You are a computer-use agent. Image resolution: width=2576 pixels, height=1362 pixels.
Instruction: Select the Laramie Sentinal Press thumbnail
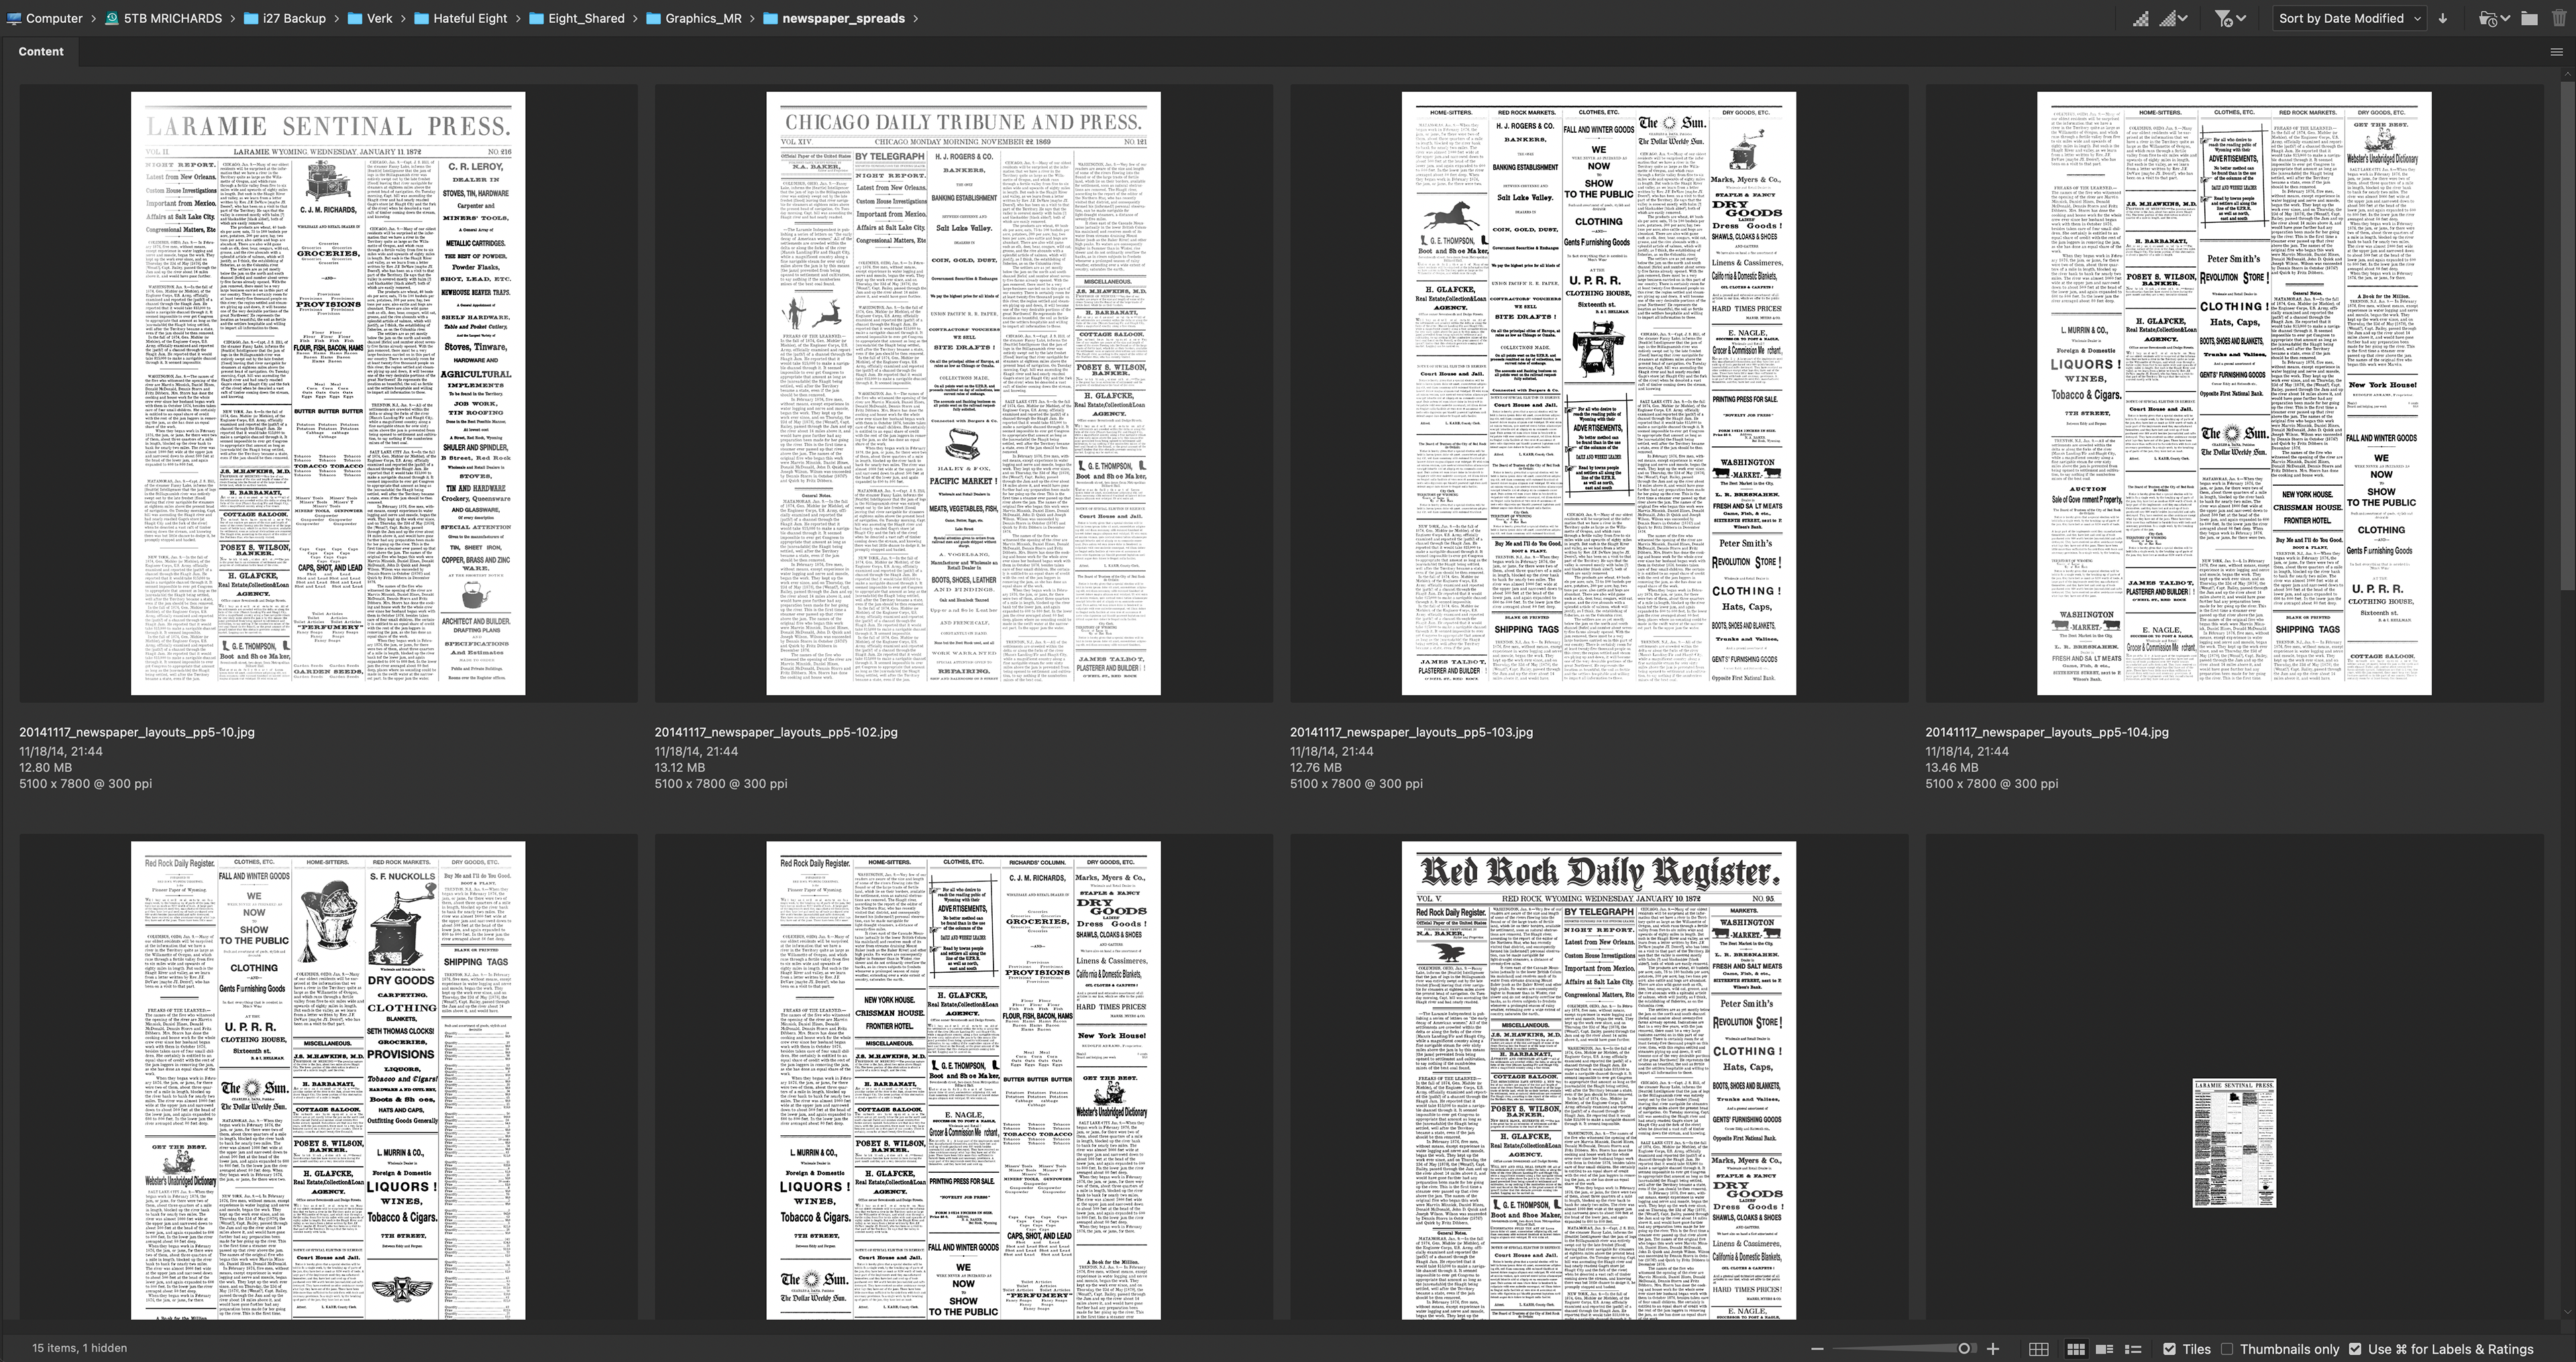(328, 393)
